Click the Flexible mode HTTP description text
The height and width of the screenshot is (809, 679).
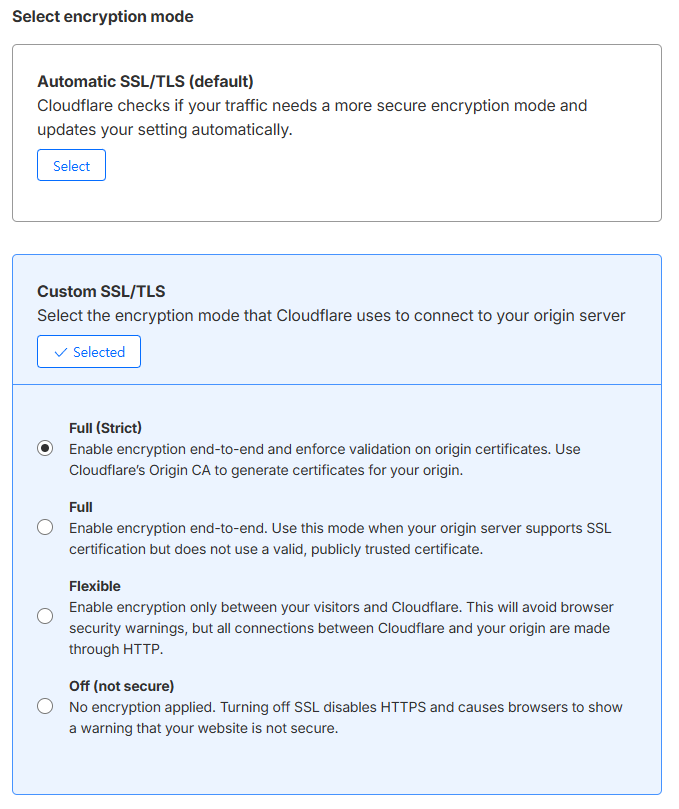pyautogui.click(x=340, y=627)
